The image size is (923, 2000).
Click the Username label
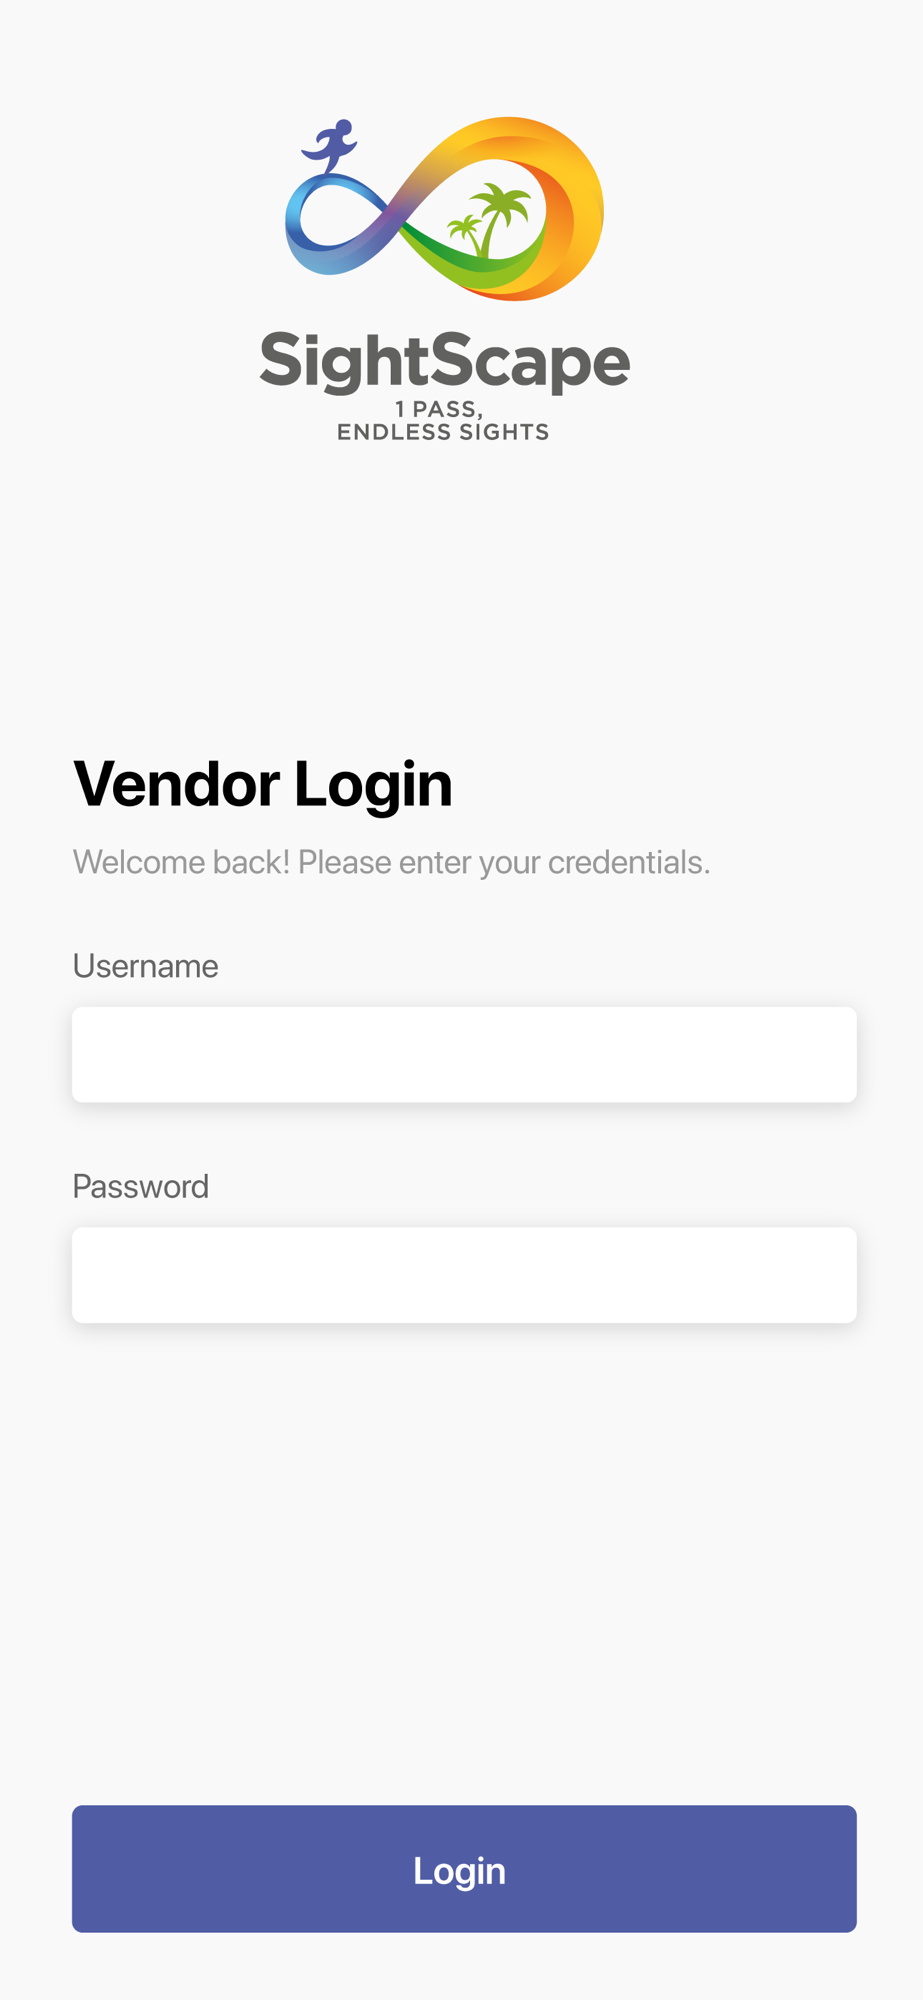pyautogui.click(x=146, y=966)
